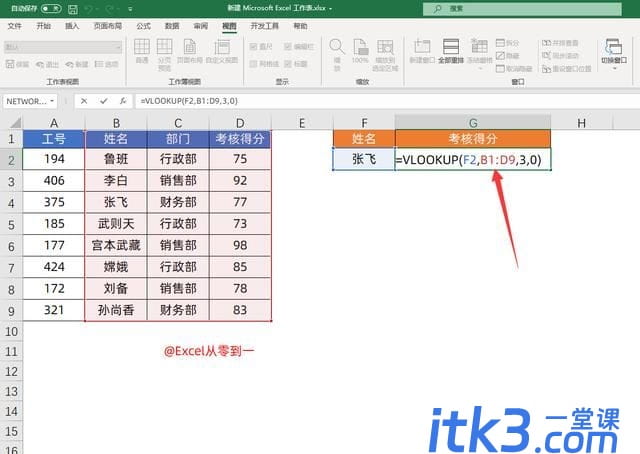Open the Help (帮助) tab
The height and width of the screenshot is (454, 640).
[300, 26]
